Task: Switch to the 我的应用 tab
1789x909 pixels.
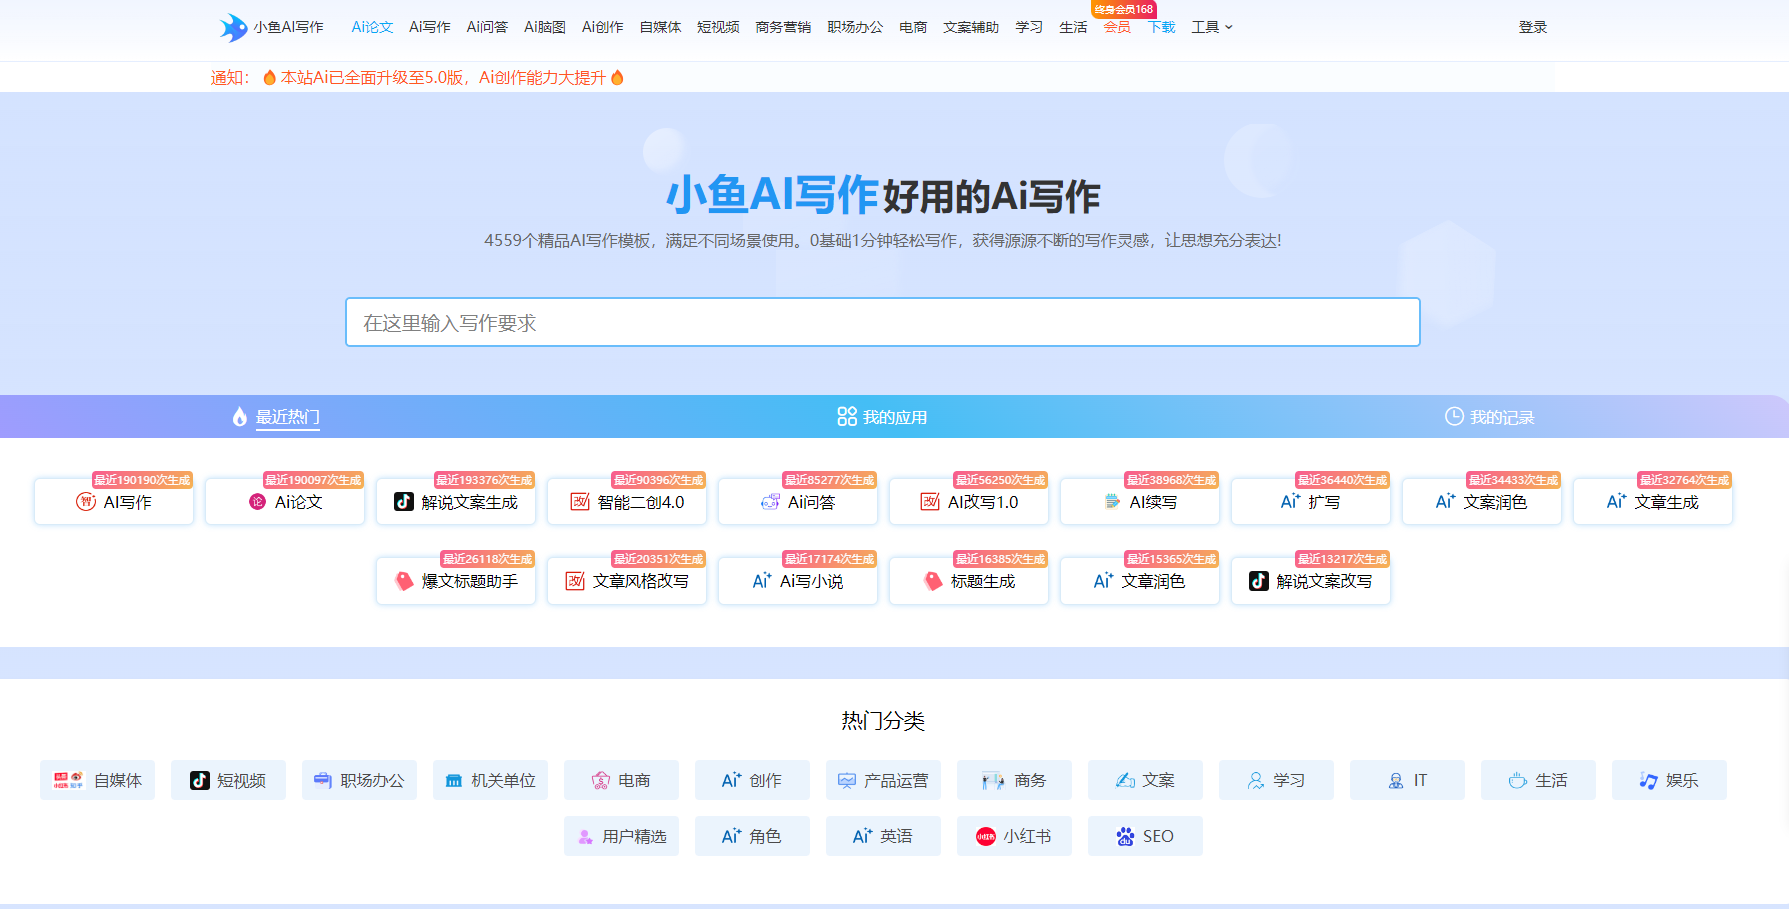Action: coord(882,417)
